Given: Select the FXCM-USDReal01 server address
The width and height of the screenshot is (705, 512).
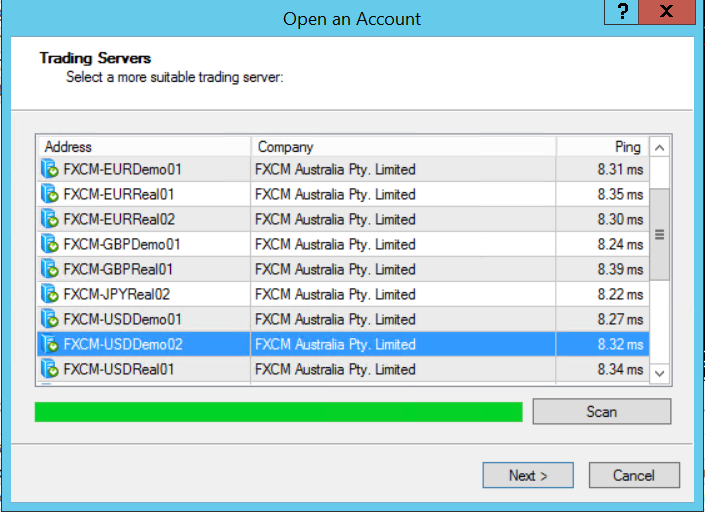Looking at the screenshot, I should pyautogui.click(x=119, y=369).
